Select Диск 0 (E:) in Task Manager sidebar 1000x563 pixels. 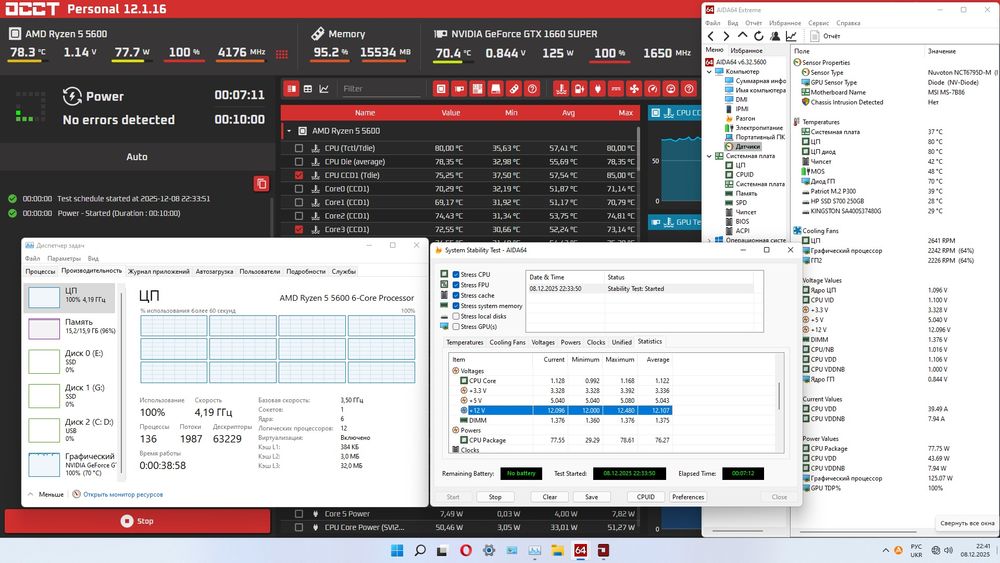pos(70,361)
